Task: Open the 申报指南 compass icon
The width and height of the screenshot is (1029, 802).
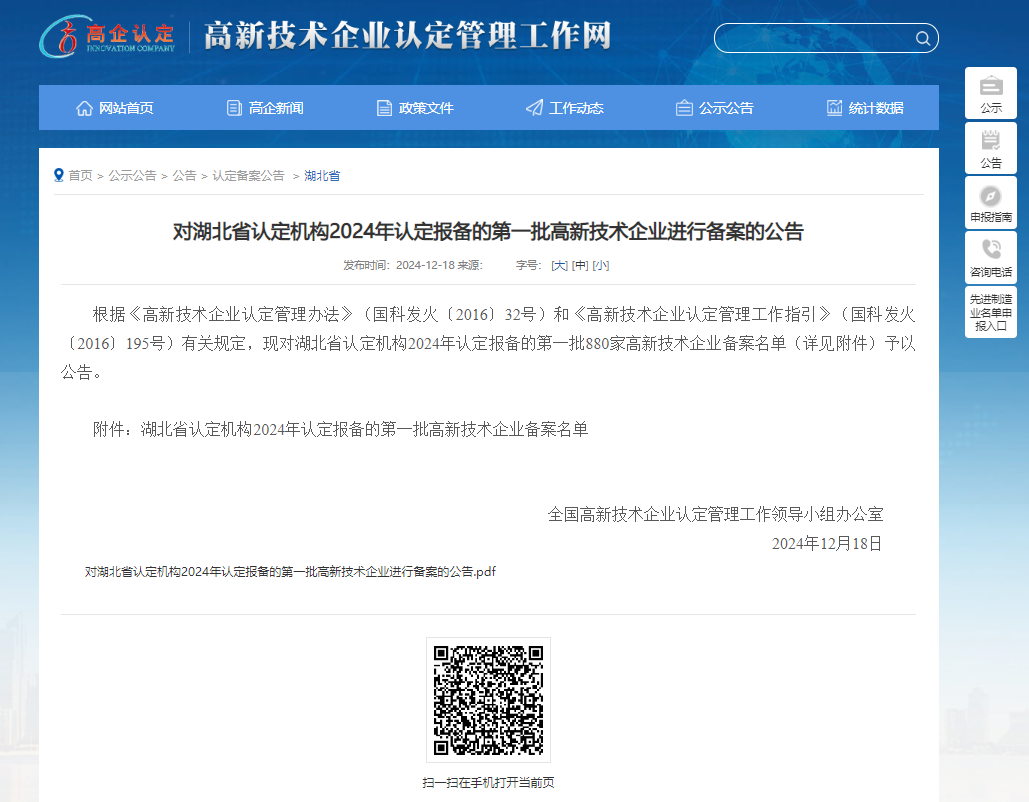Action: [990, 196]
